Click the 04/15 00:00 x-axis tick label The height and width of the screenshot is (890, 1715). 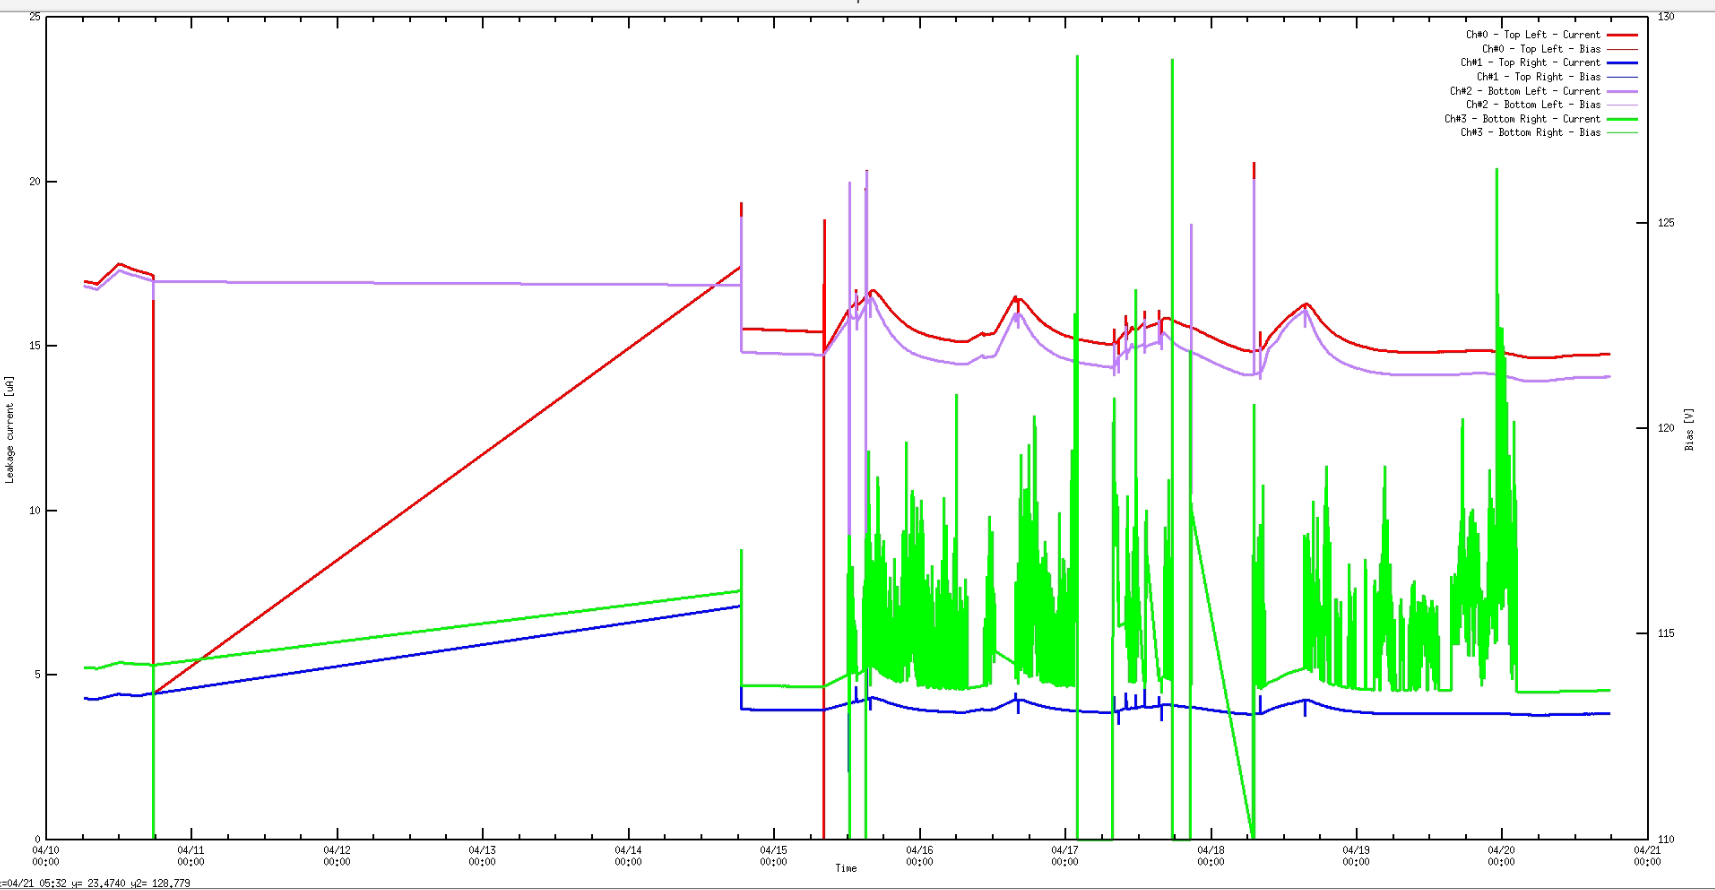[x=773, y=856]
